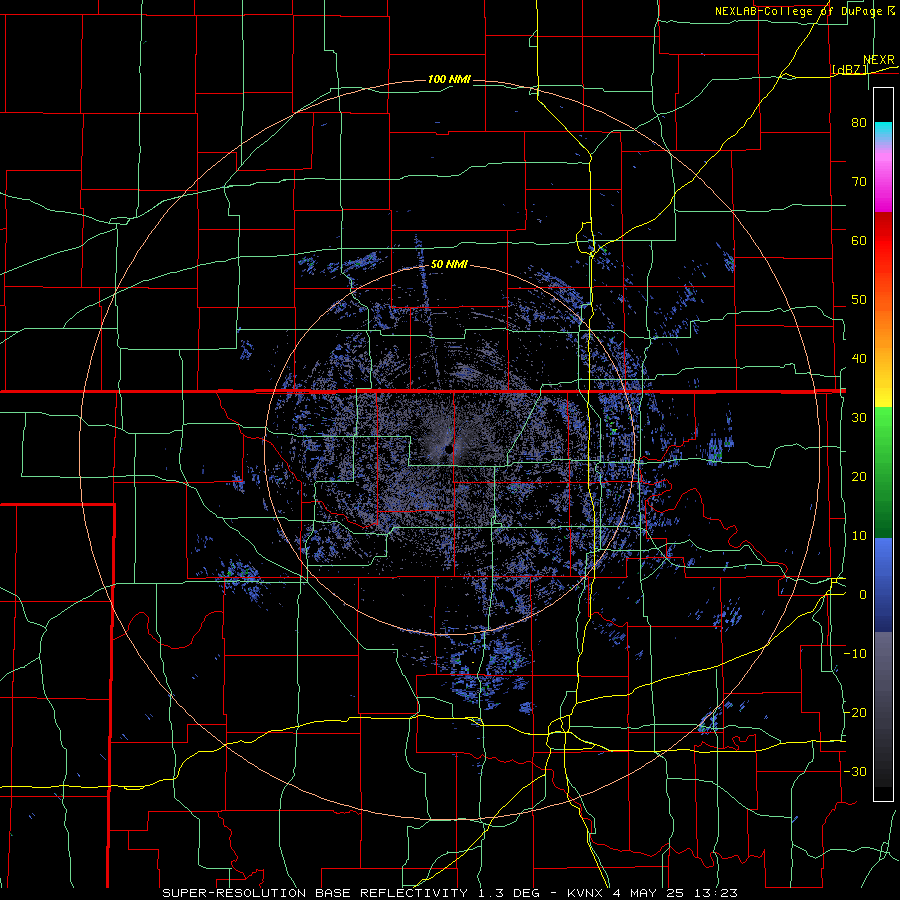The image size is (900, 900).
Task: Click the KVNX radar site center point
Action: coord(448,448)
